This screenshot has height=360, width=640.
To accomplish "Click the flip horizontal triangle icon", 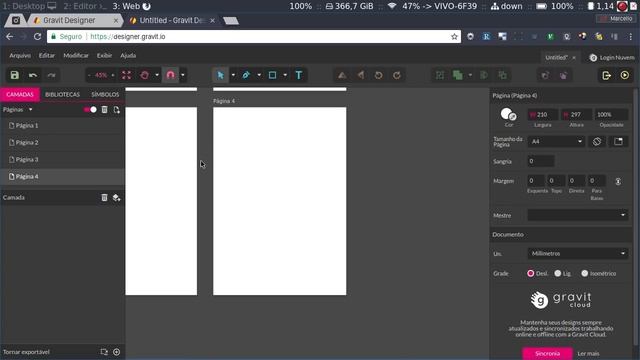I will point(361,75).
